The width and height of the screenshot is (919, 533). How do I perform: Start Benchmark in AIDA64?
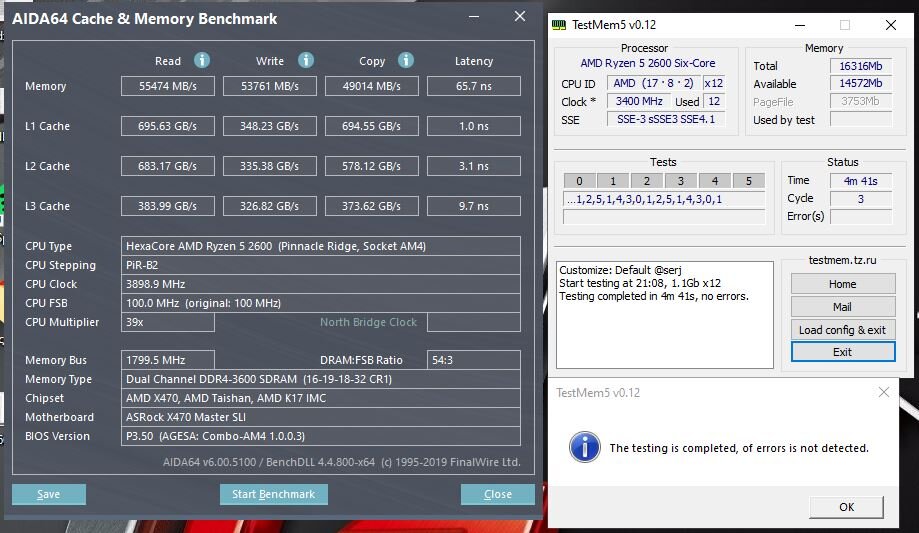[274, 494]
